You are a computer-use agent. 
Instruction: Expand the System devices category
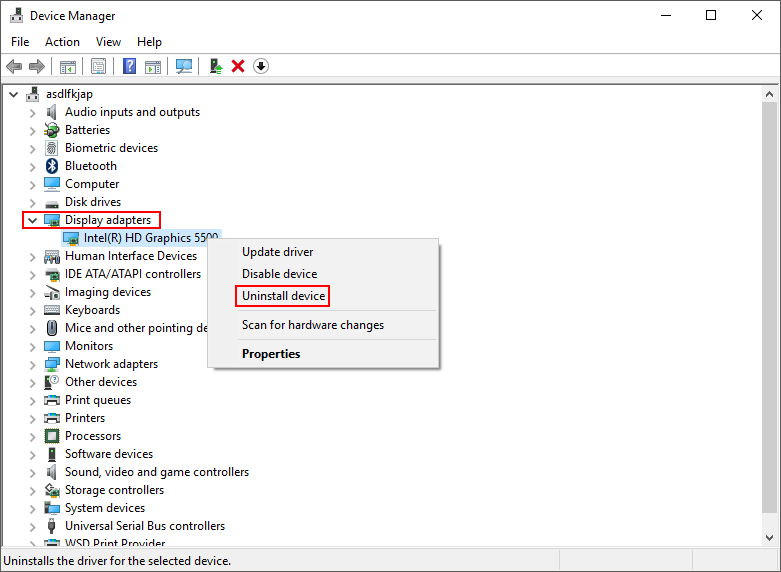[33, 508]
